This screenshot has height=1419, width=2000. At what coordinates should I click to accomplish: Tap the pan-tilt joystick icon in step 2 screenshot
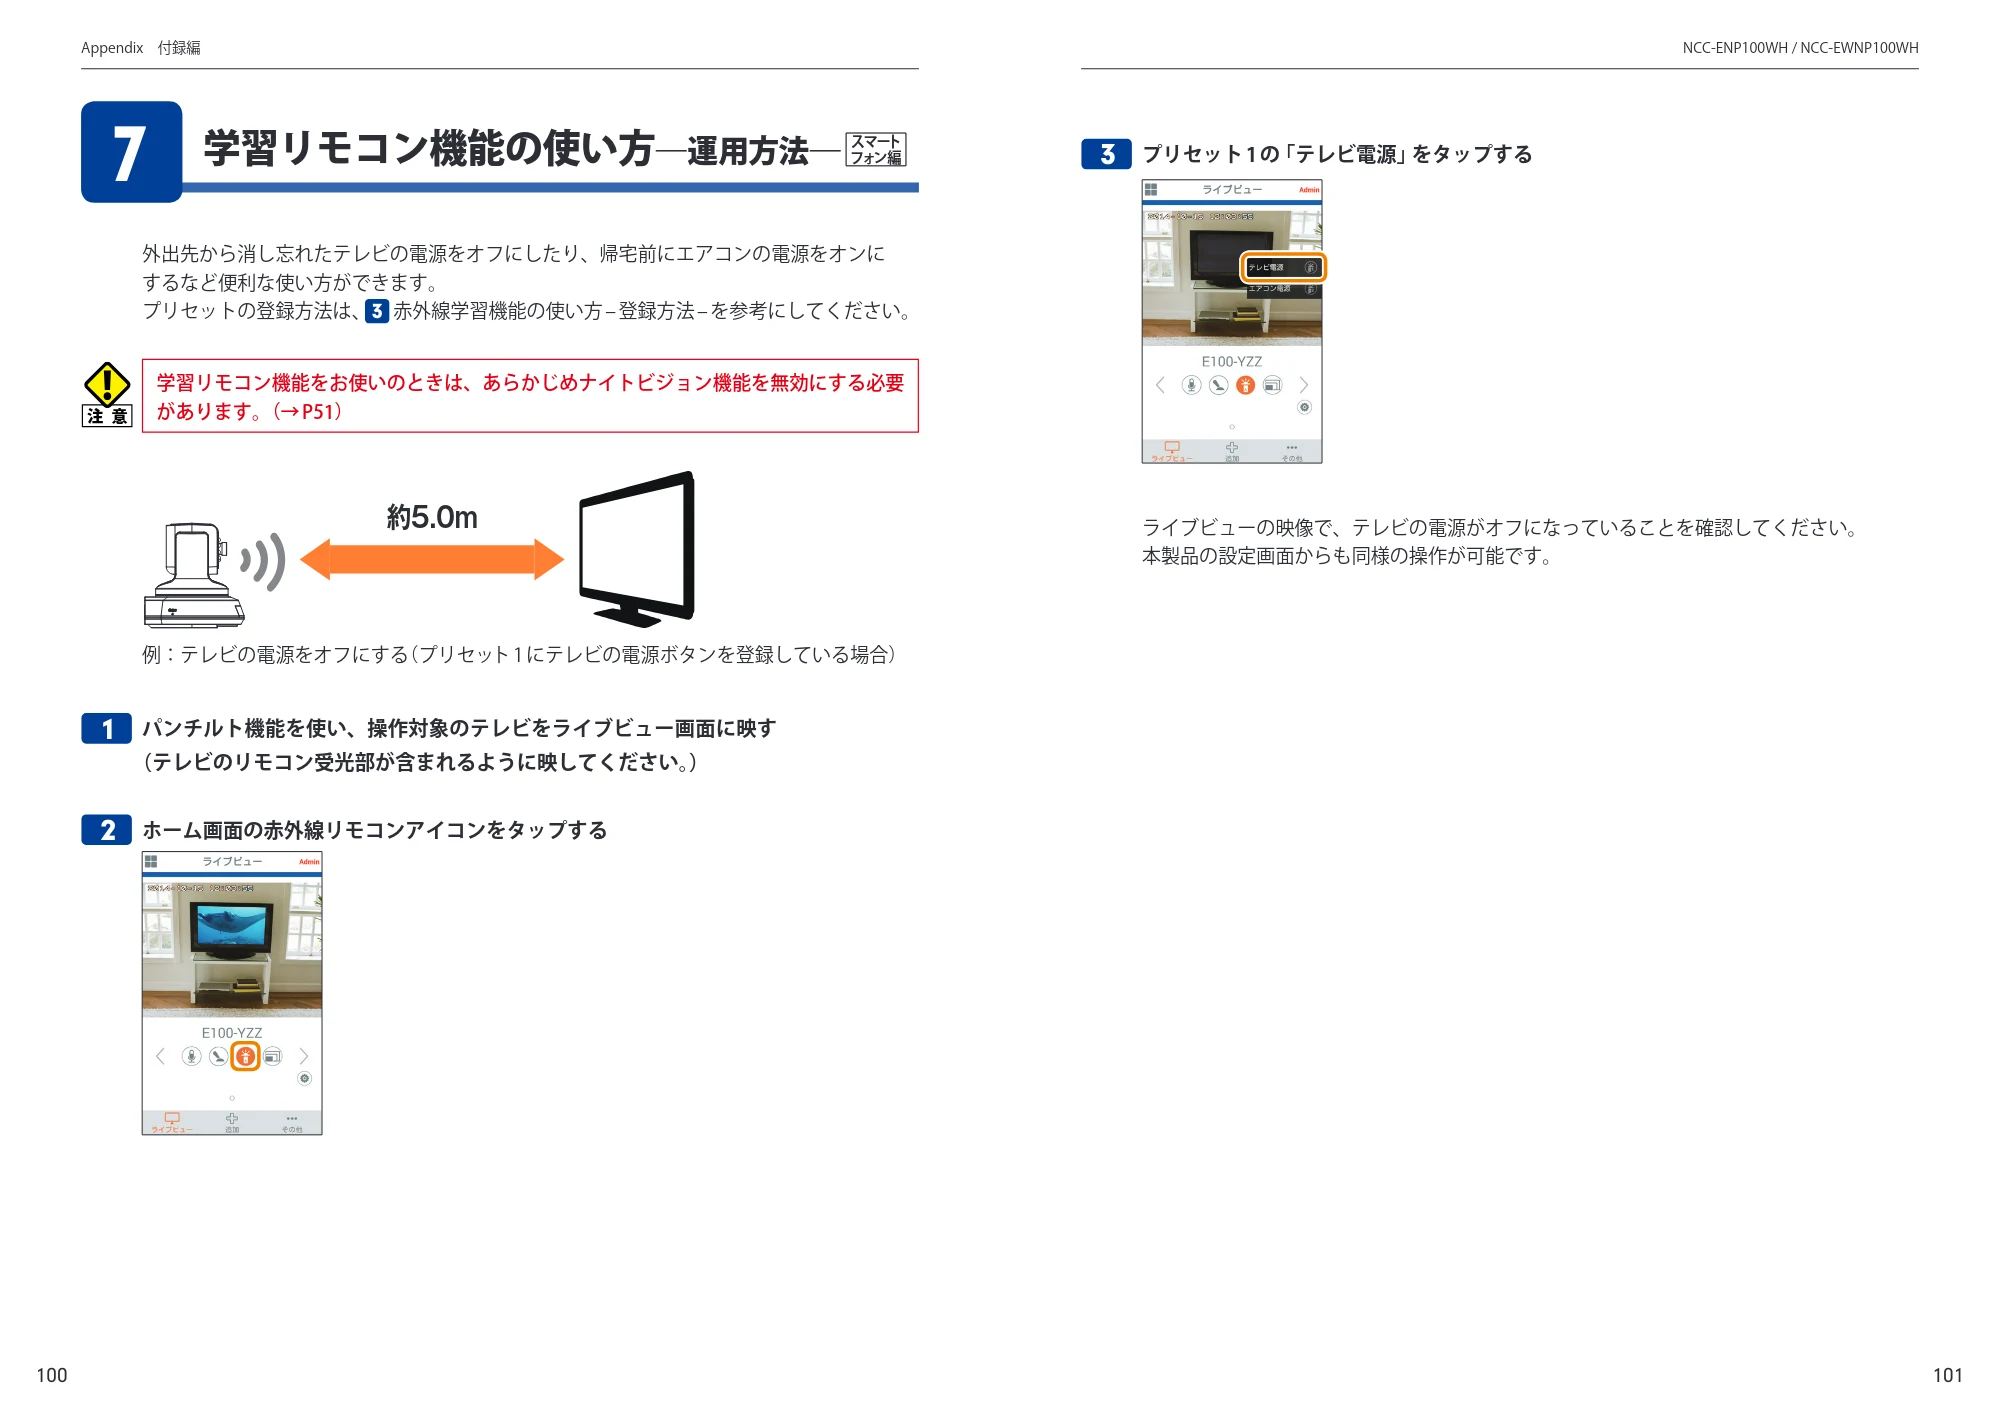pyautogui.click(x=218, y=1056)
